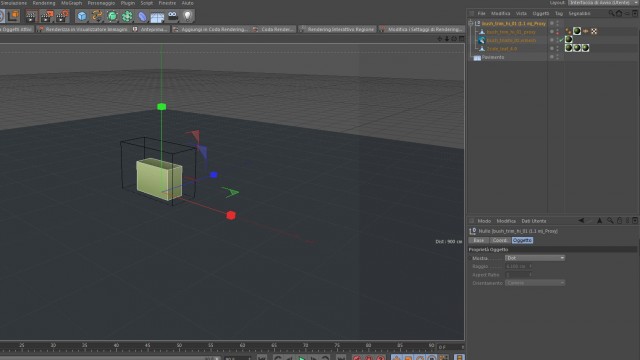Screen dimensions: 640x360
Task: Select the blue deformer capsule icon
Action: pos(142,16)
